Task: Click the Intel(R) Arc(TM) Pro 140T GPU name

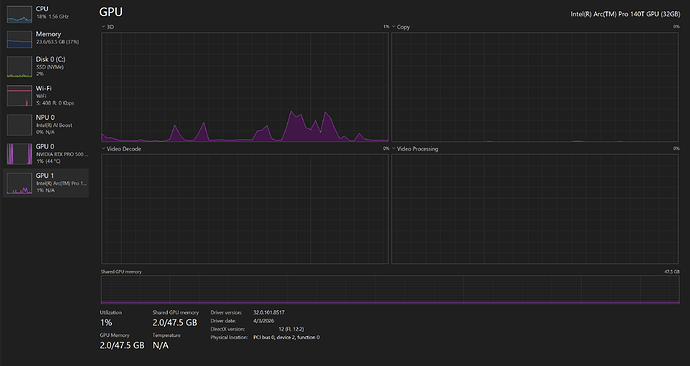Action: pos(625,14)
